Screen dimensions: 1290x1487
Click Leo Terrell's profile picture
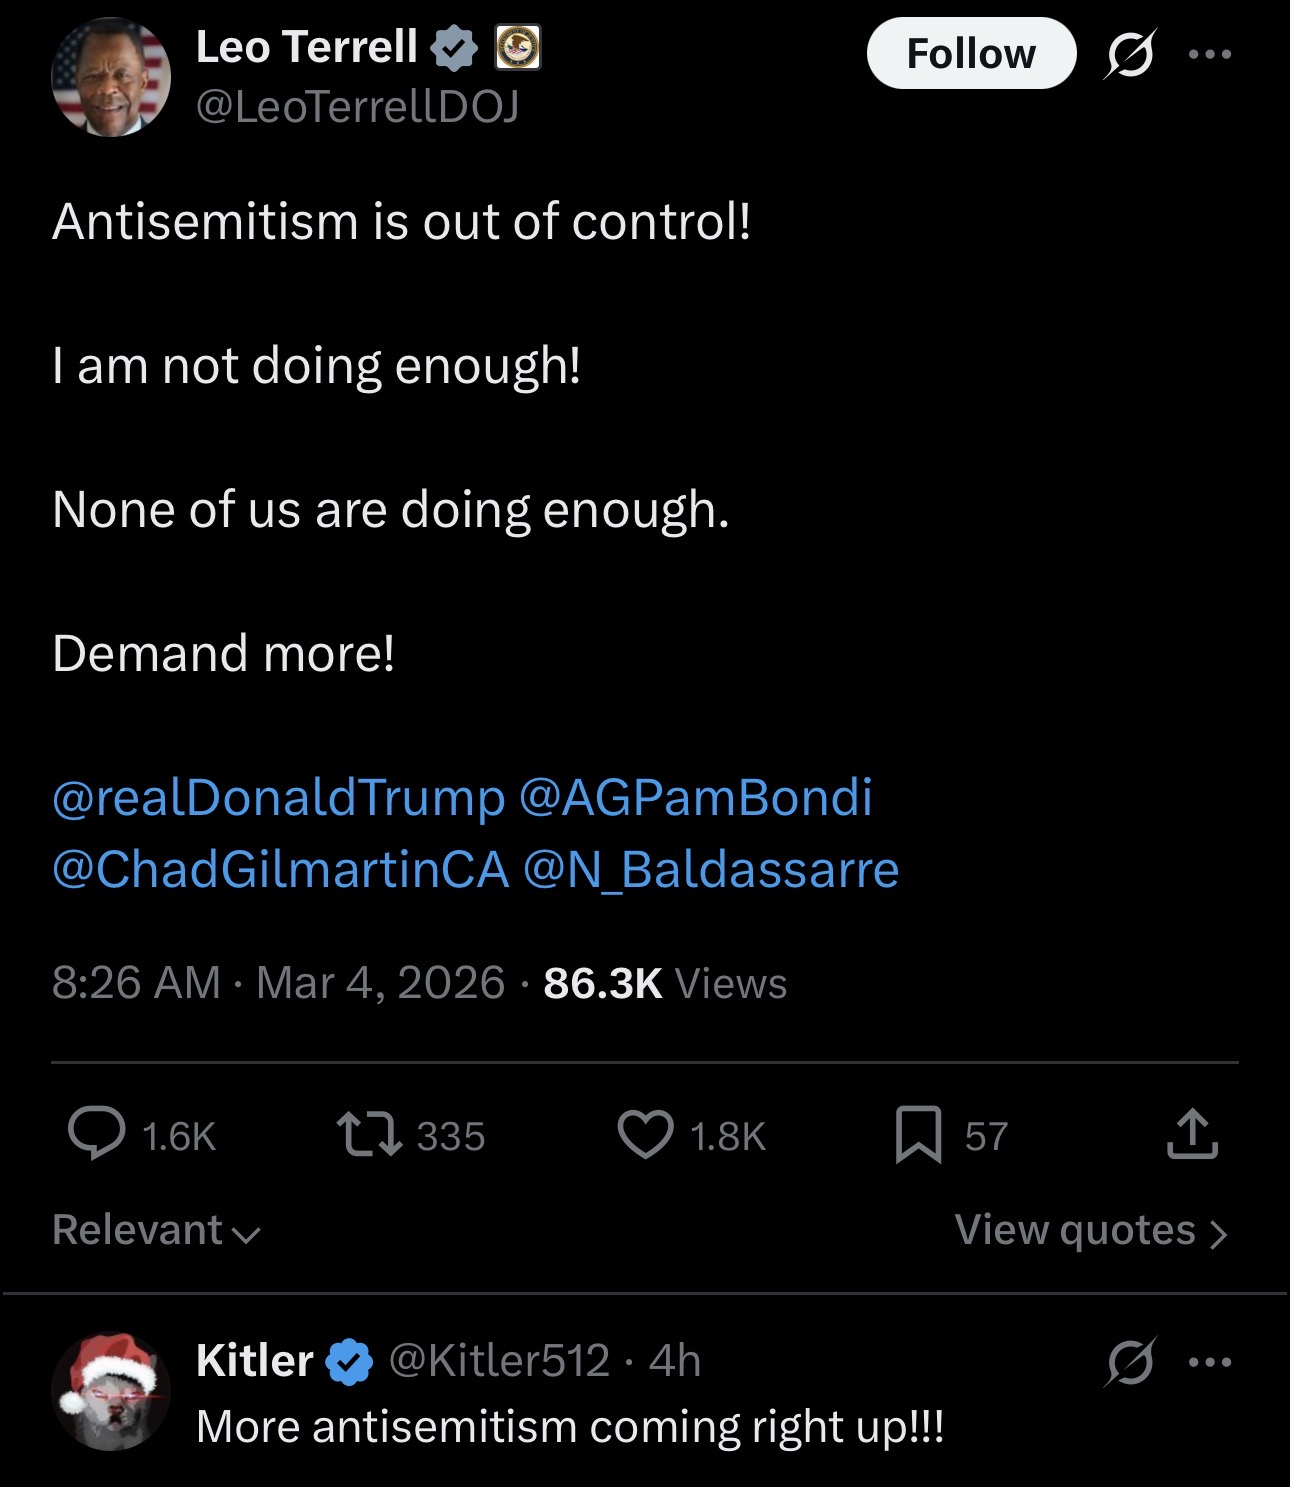click(x=111, y=78)
